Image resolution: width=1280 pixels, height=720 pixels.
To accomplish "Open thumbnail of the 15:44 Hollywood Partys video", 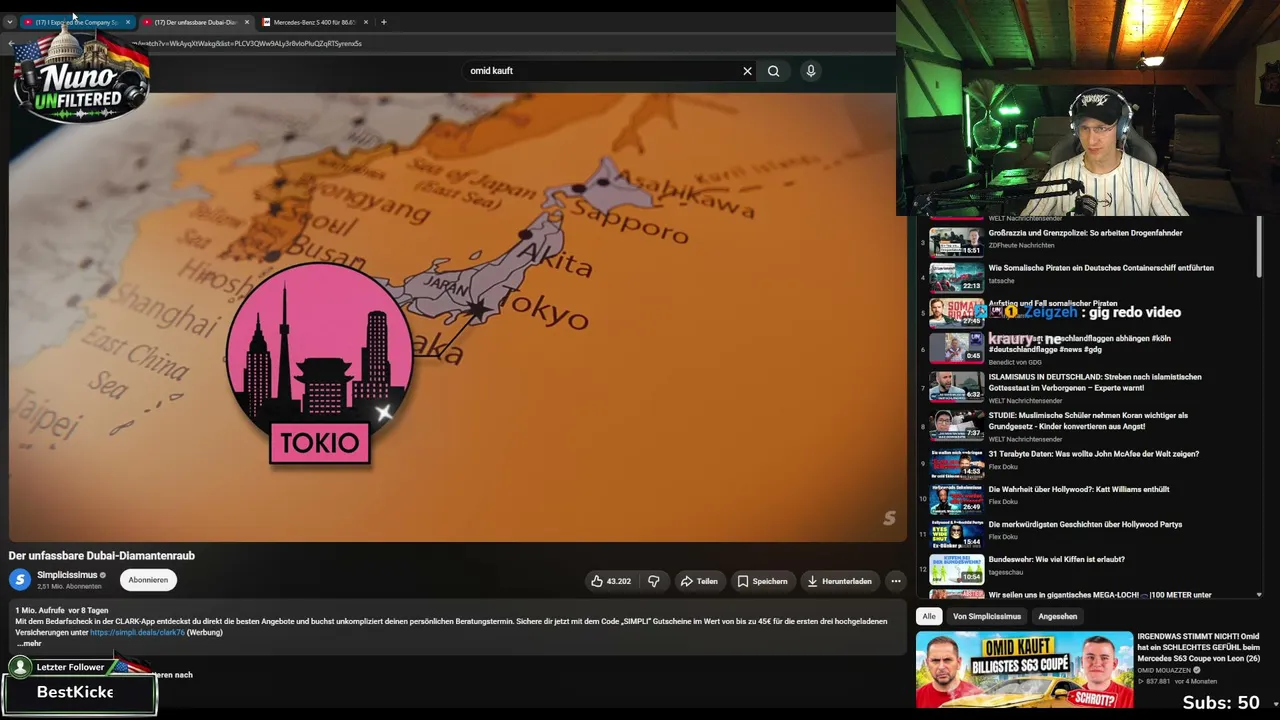I will [x=957, y=534].
